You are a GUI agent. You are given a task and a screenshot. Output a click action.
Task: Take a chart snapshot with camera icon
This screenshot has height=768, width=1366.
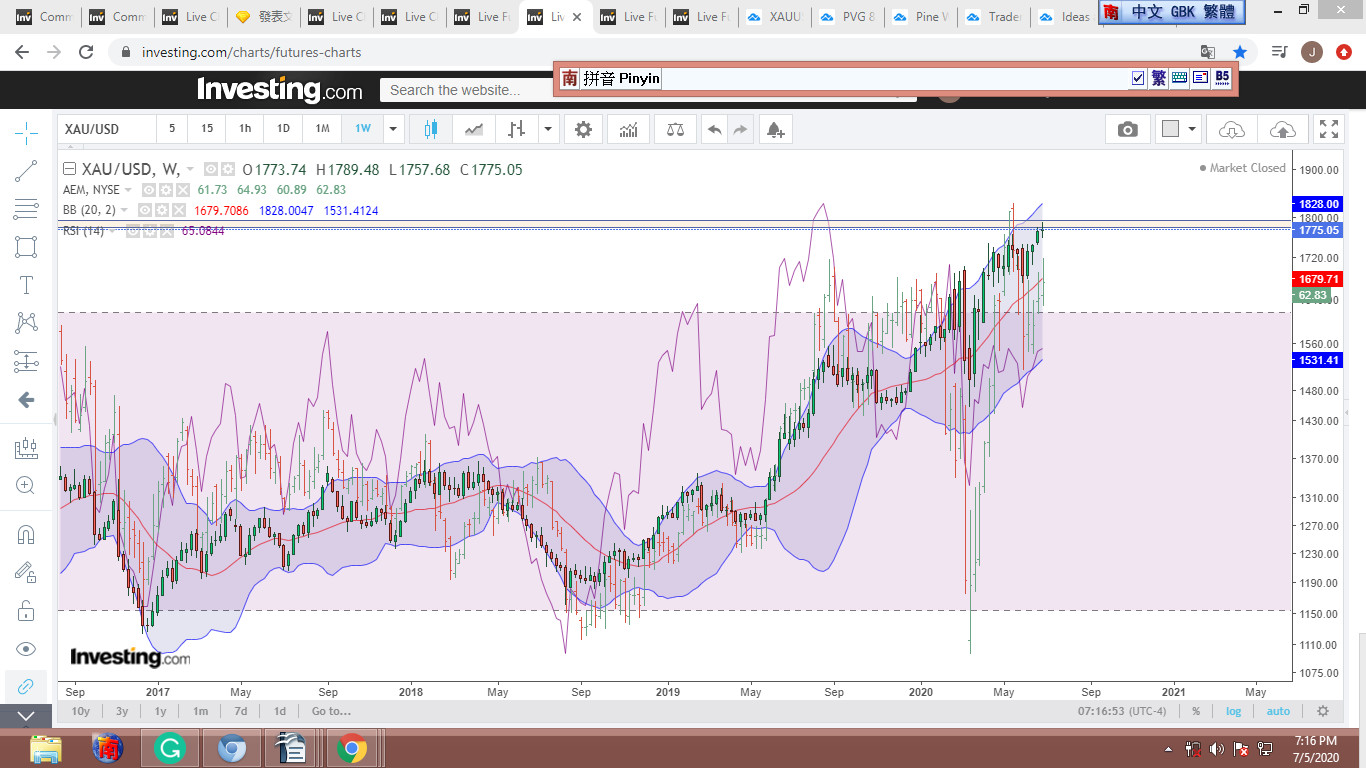tap(1127, 130)
